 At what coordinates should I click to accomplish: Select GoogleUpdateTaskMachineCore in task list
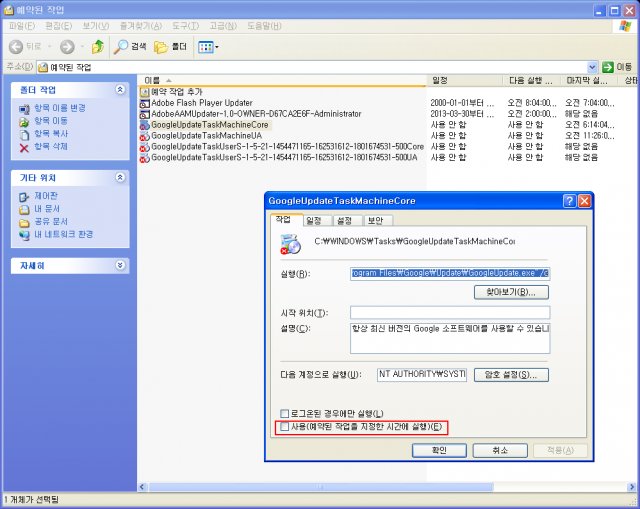(204, 125)
